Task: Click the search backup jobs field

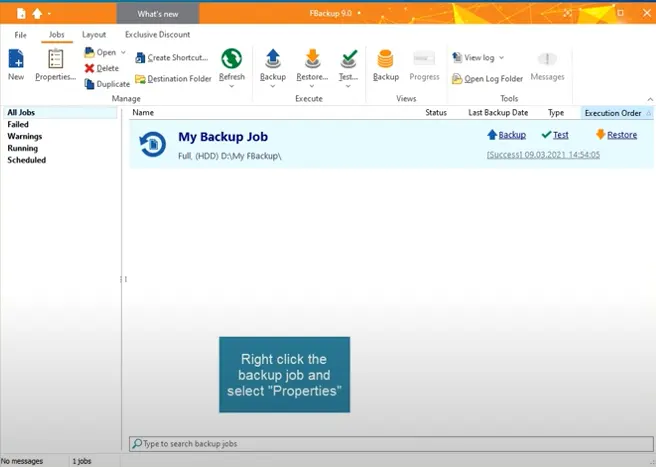Action: coord(390,443)
